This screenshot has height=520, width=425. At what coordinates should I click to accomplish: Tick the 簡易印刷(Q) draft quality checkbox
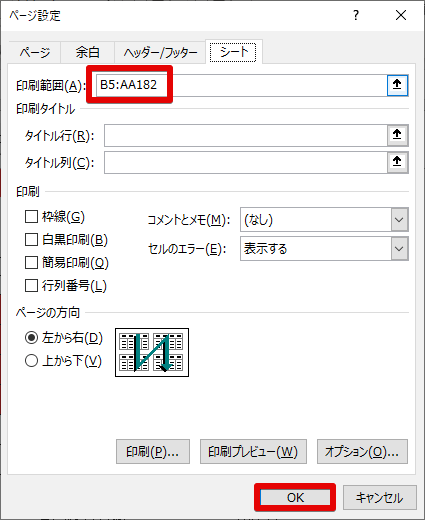pyautogui.click(x=31, y=263)
